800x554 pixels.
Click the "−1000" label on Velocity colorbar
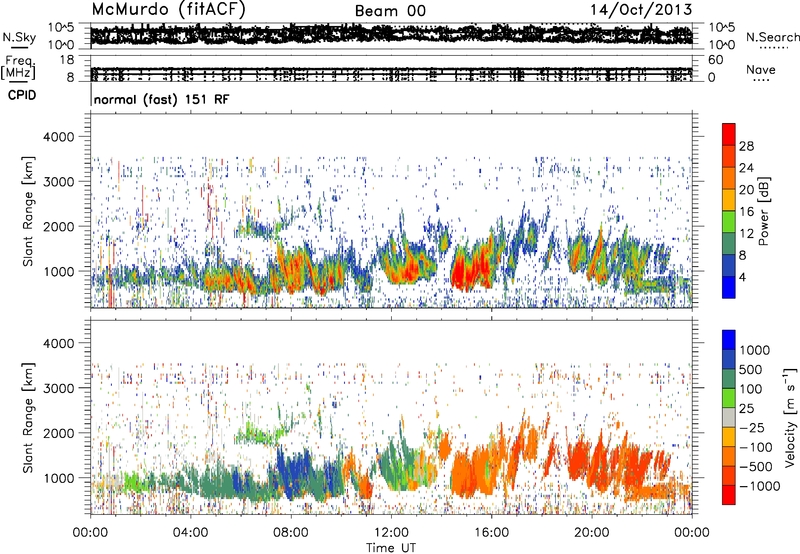tap(759, 486)
